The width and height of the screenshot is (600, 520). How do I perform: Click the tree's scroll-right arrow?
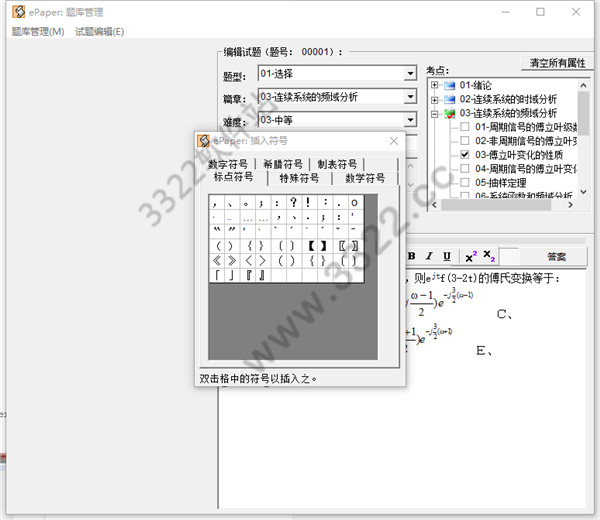click(x=570, y=205)
